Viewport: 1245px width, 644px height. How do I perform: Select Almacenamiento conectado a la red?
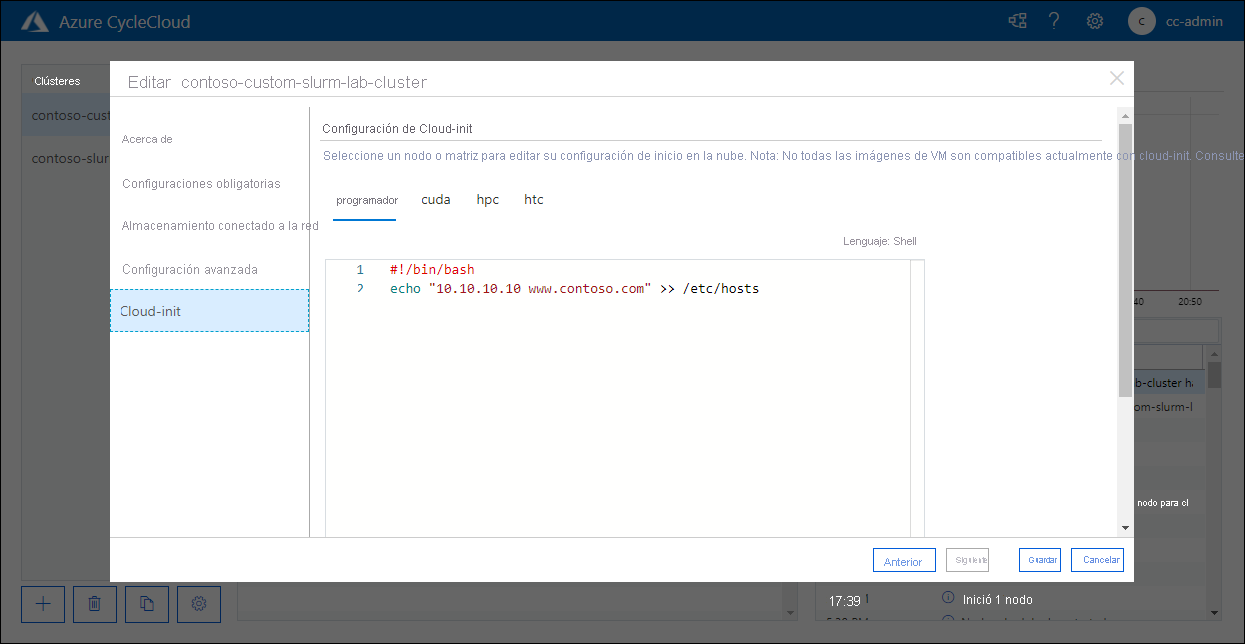pos(220,226)
